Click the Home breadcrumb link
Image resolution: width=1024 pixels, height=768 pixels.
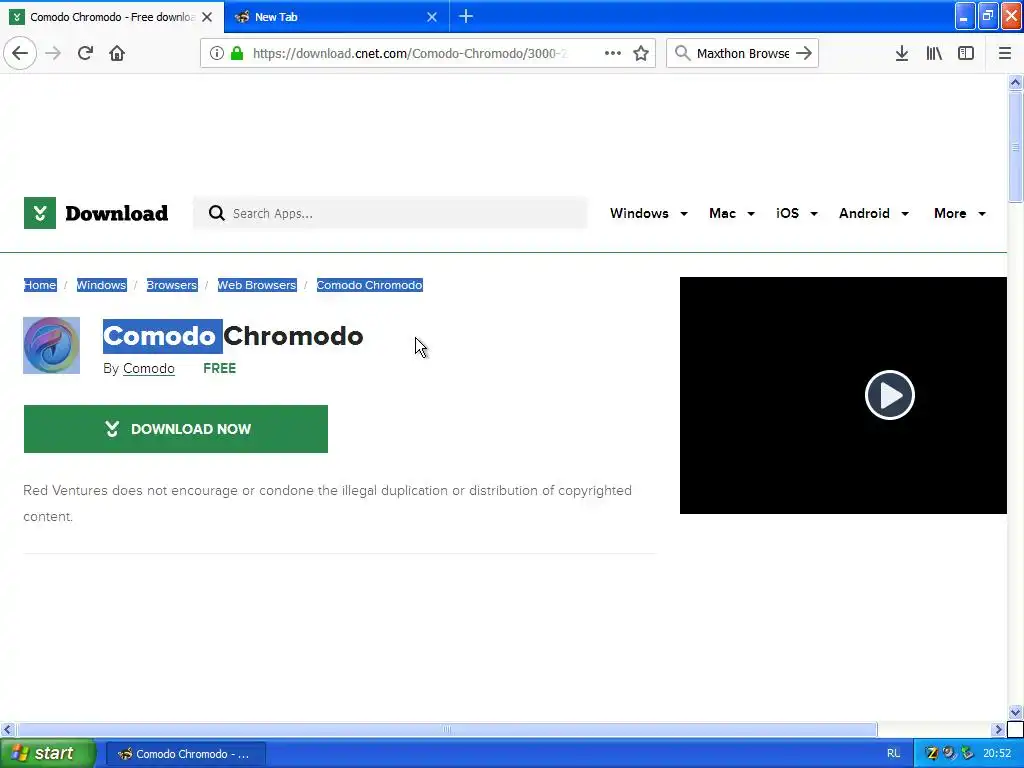(40, 285)
